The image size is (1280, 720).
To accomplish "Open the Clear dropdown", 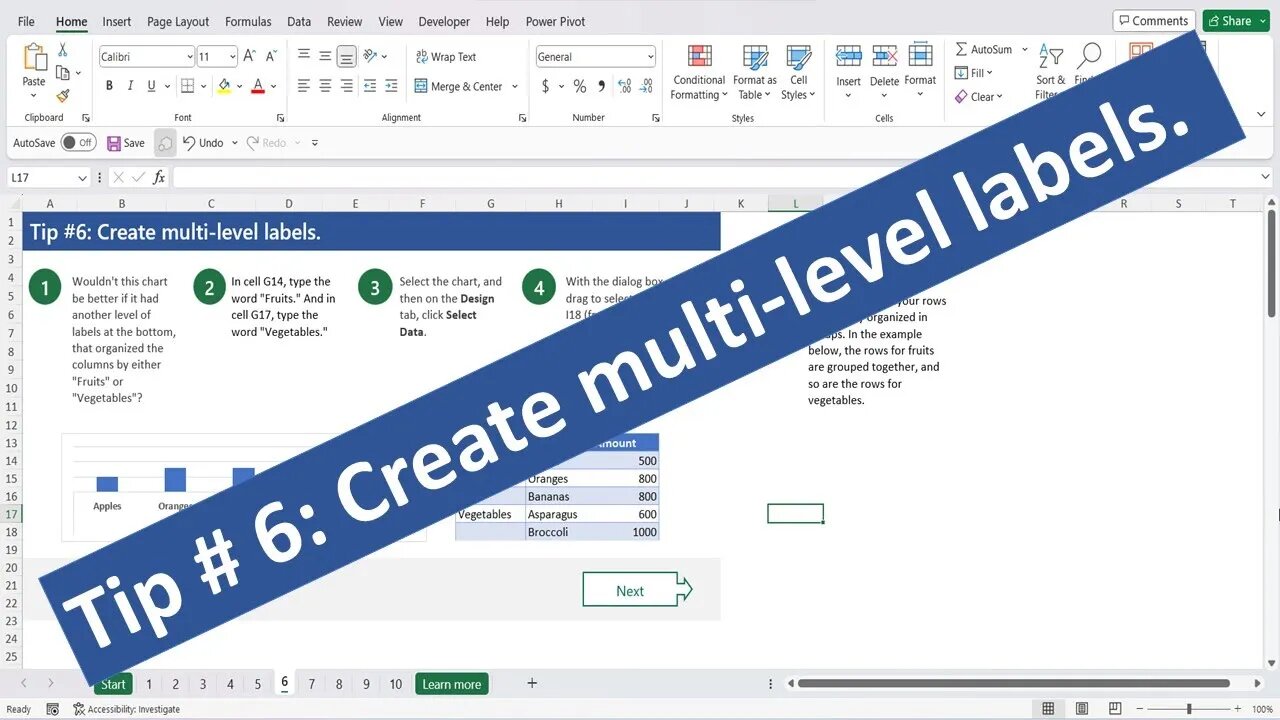I will point(979,97).
